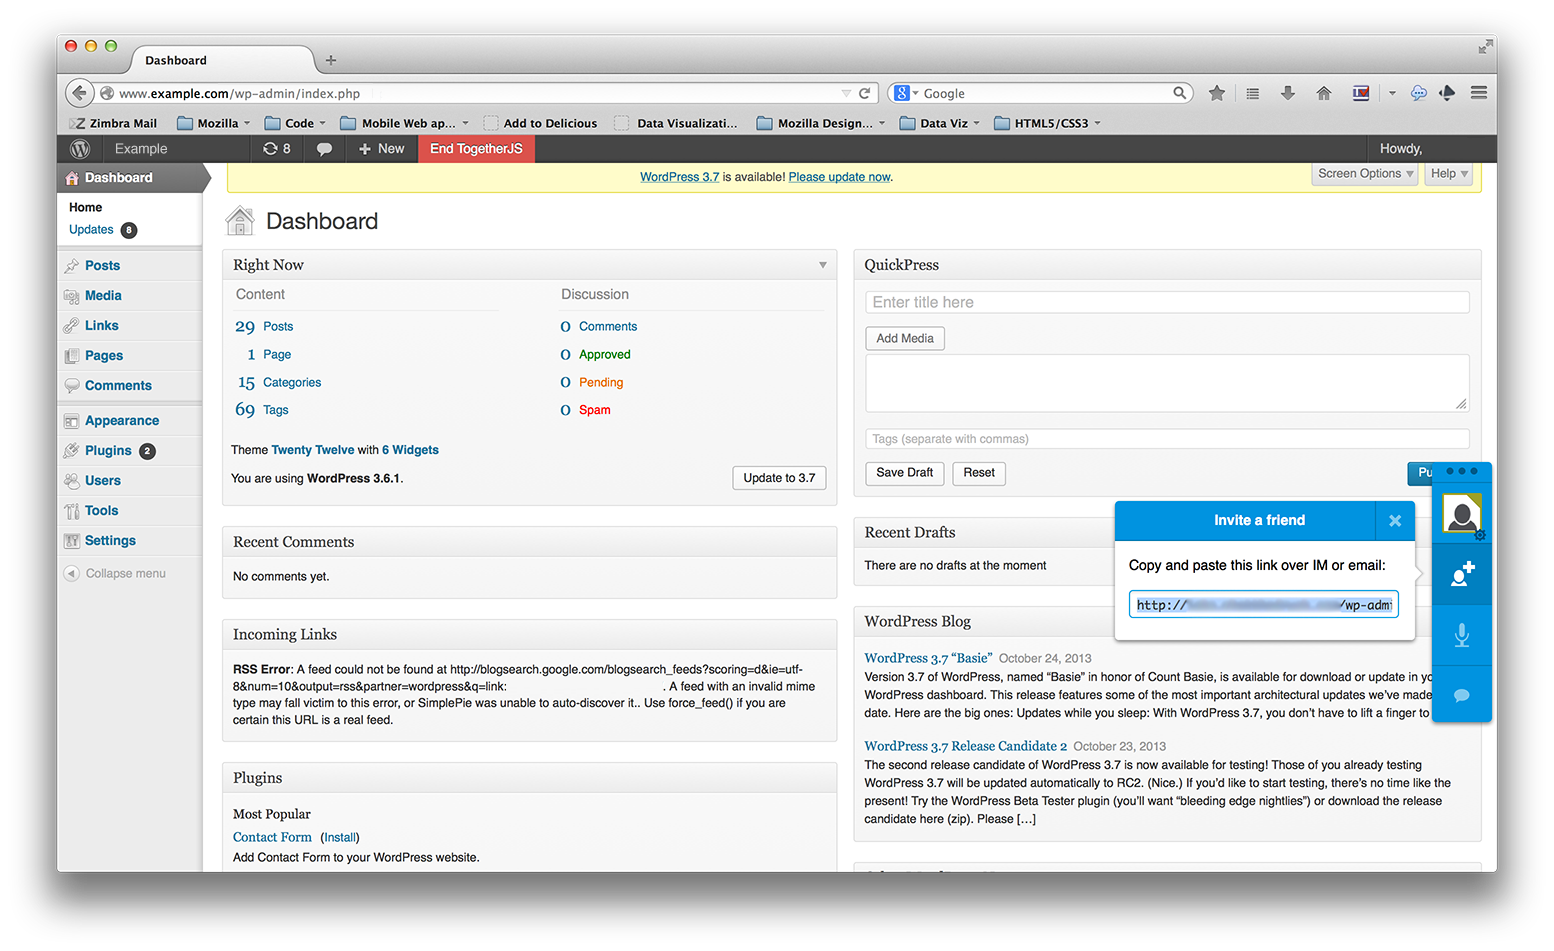Click the Please update now link
The image size is (1554, 951).
pos(839,177)
